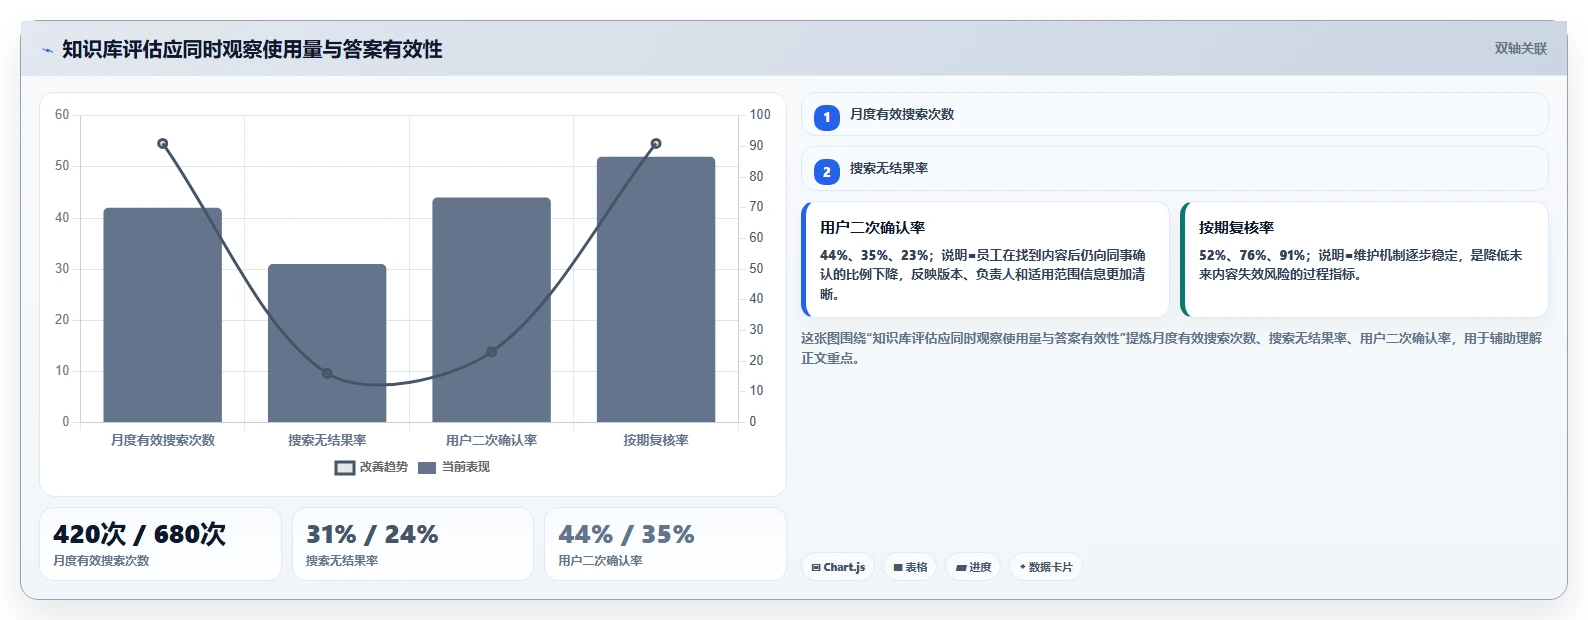The height and width of the screenshot is (620, 1588).
Task: Click the numbered badge 1 for 月度有效搜索次数
Action: [827, 118]
